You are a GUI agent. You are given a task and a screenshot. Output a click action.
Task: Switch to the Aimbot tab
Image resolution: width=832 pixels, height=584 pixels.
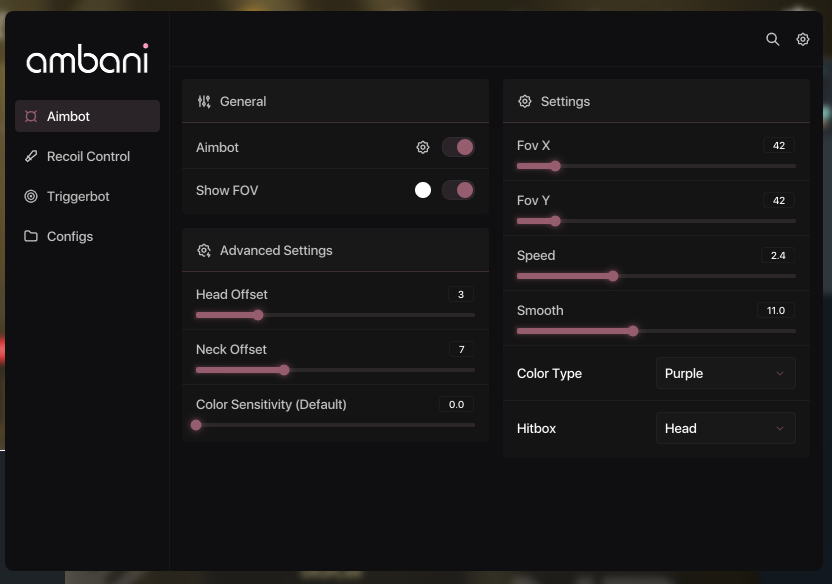tap(87, 116)
